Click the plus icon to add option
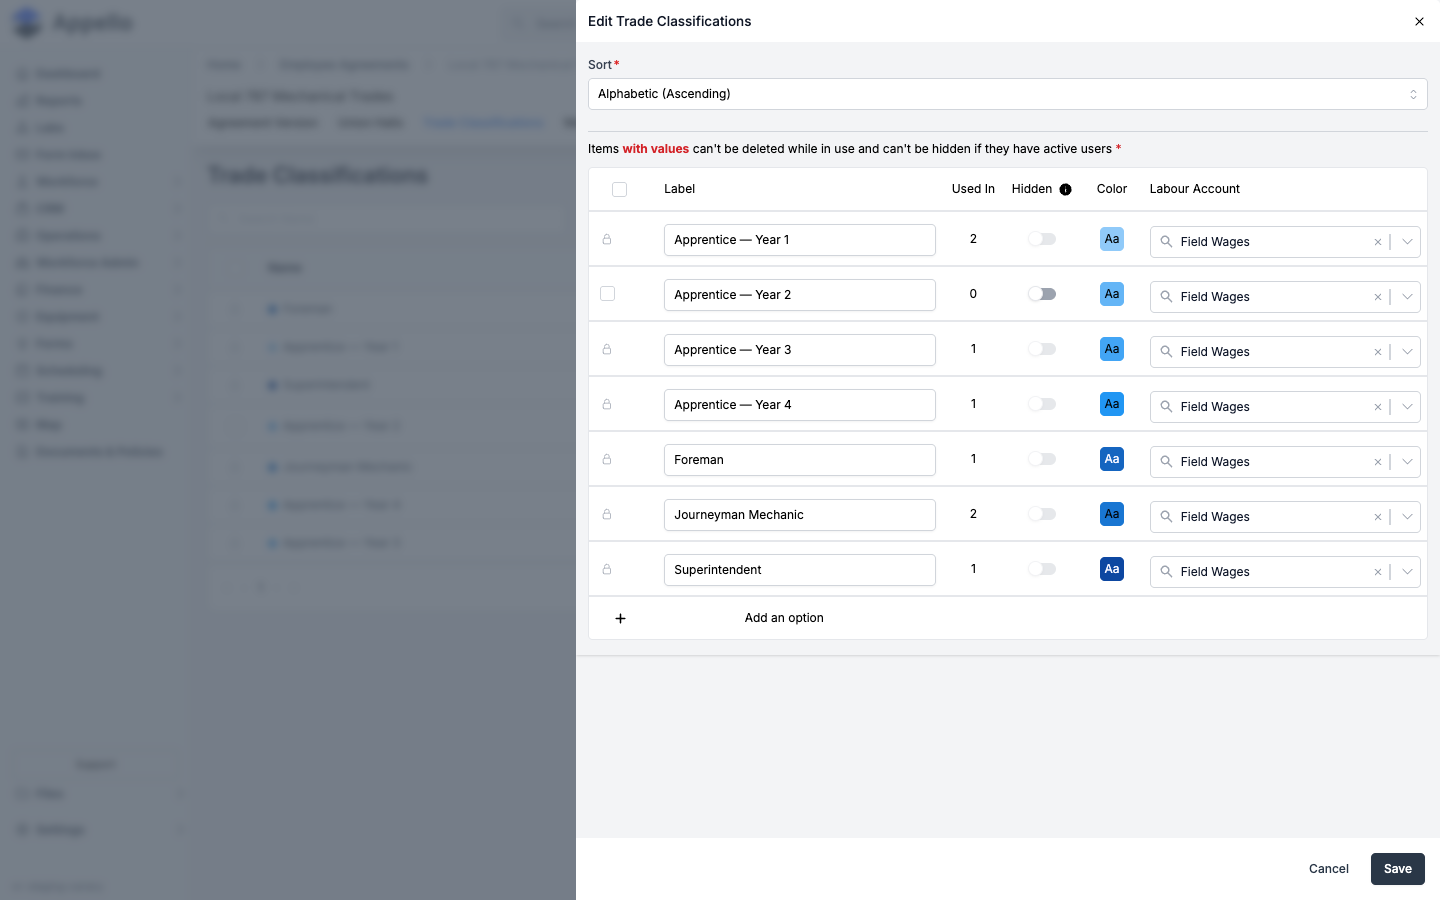 (x=620, y=618)
